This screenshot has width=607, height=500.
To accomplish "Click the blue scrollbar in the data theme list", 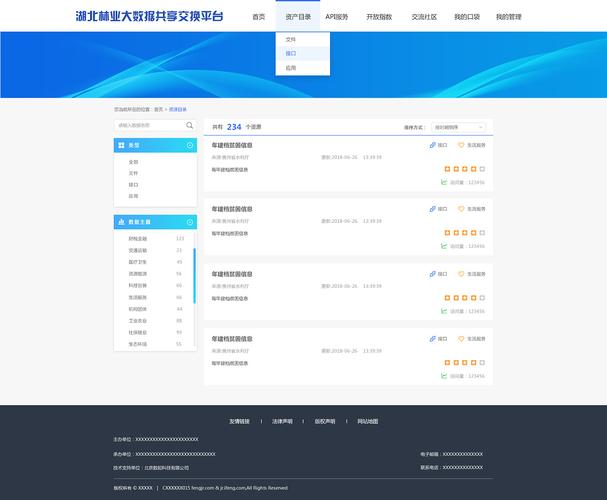I will pos(194,276).
